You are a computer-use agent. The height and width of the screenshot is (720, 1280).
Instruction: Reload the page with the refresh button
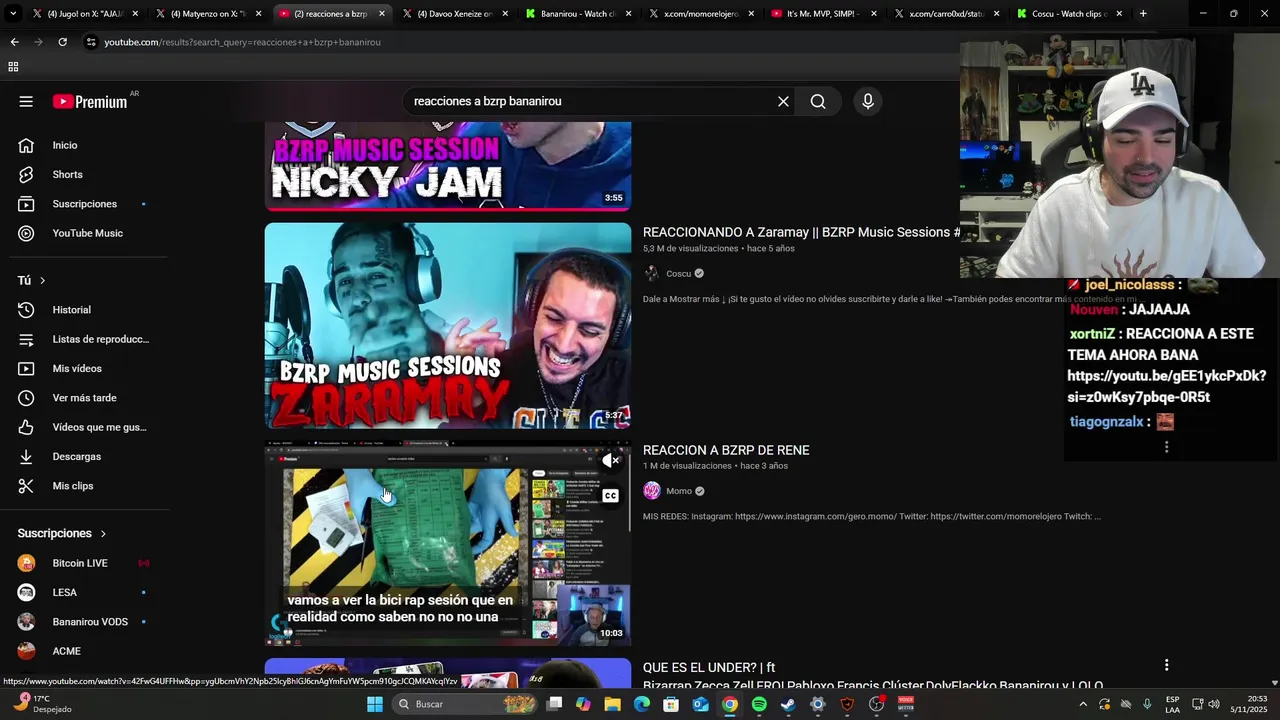coord(62,42)
